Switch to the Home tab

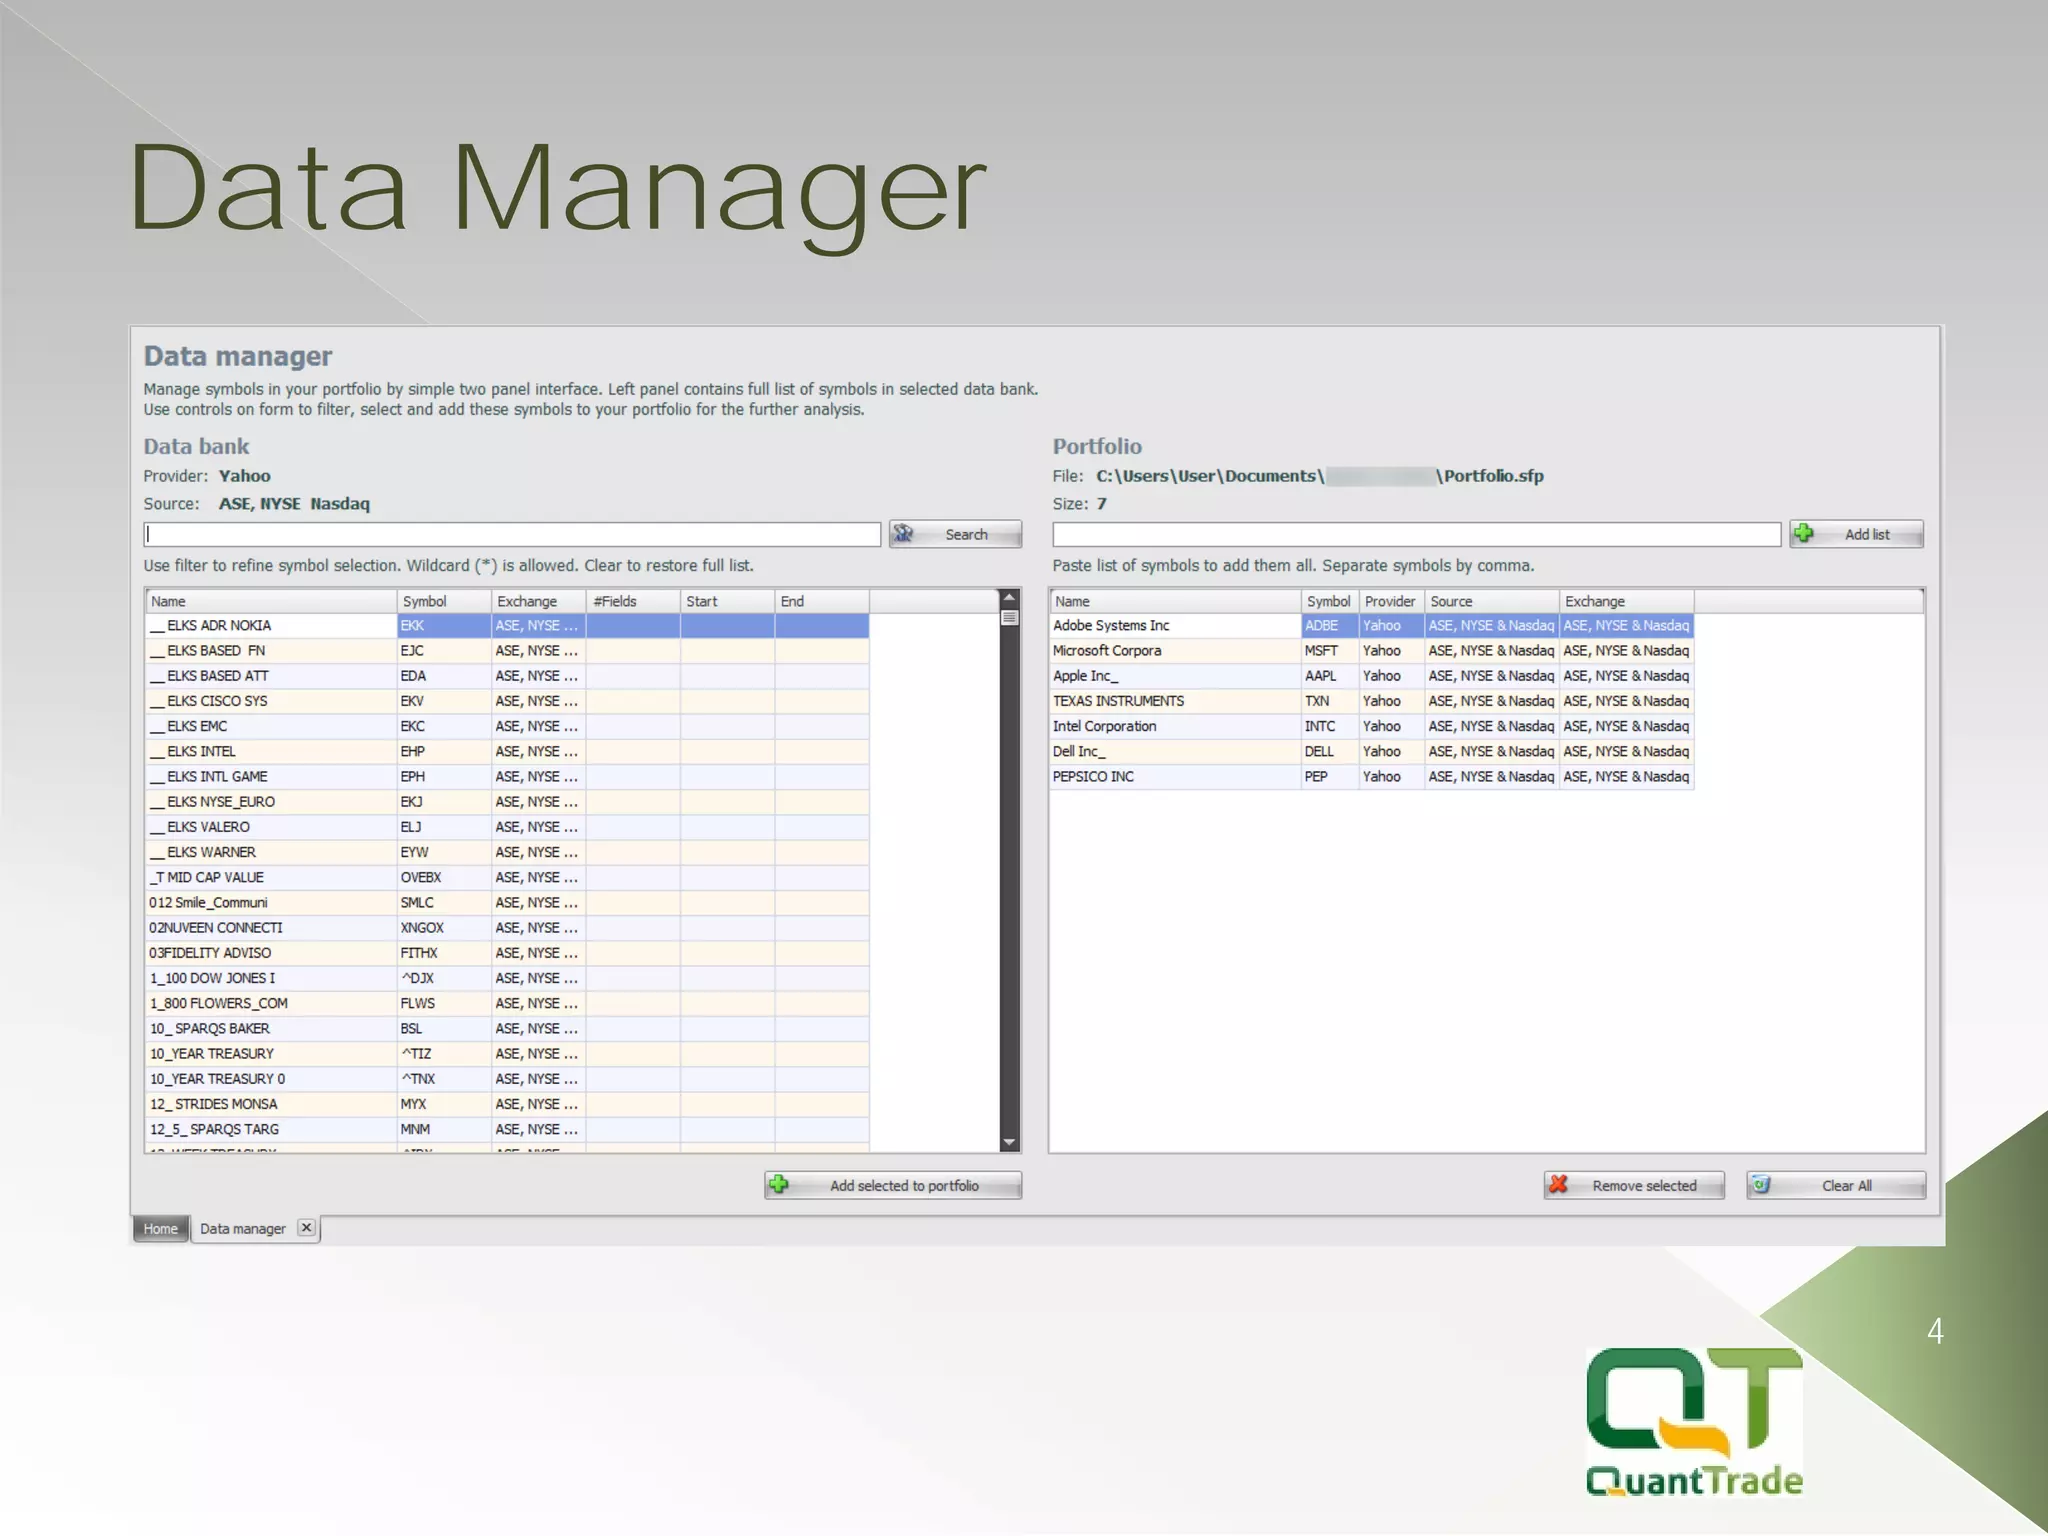pyautogui.click(x=160, y=1229)
